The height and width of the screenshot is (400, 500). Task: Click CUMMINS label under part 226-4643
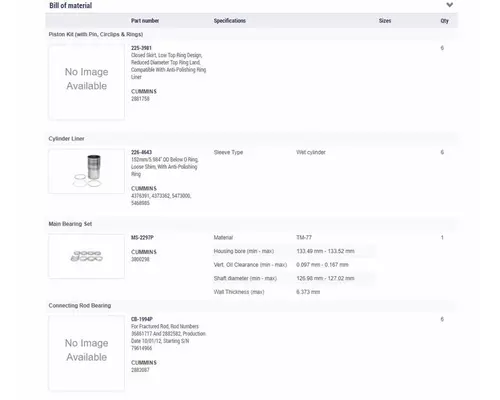pos(144,188)
